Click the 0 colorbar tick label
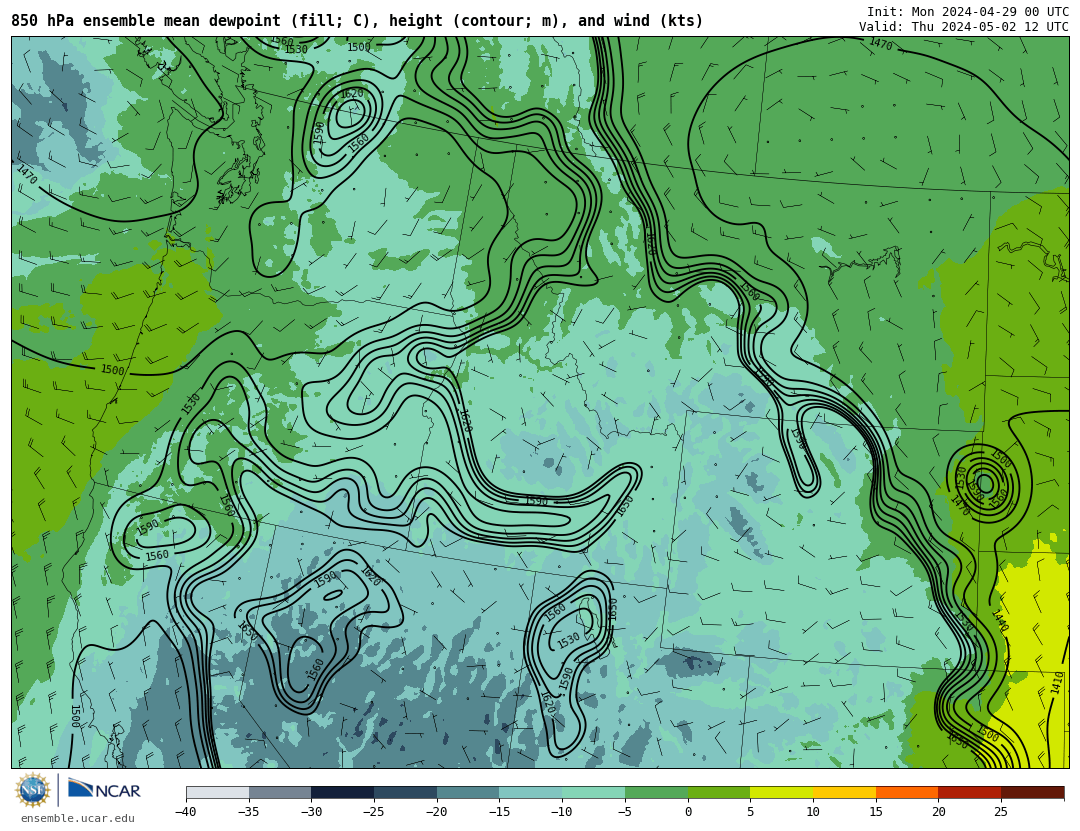1080x831 pixels. coord(688,812)
